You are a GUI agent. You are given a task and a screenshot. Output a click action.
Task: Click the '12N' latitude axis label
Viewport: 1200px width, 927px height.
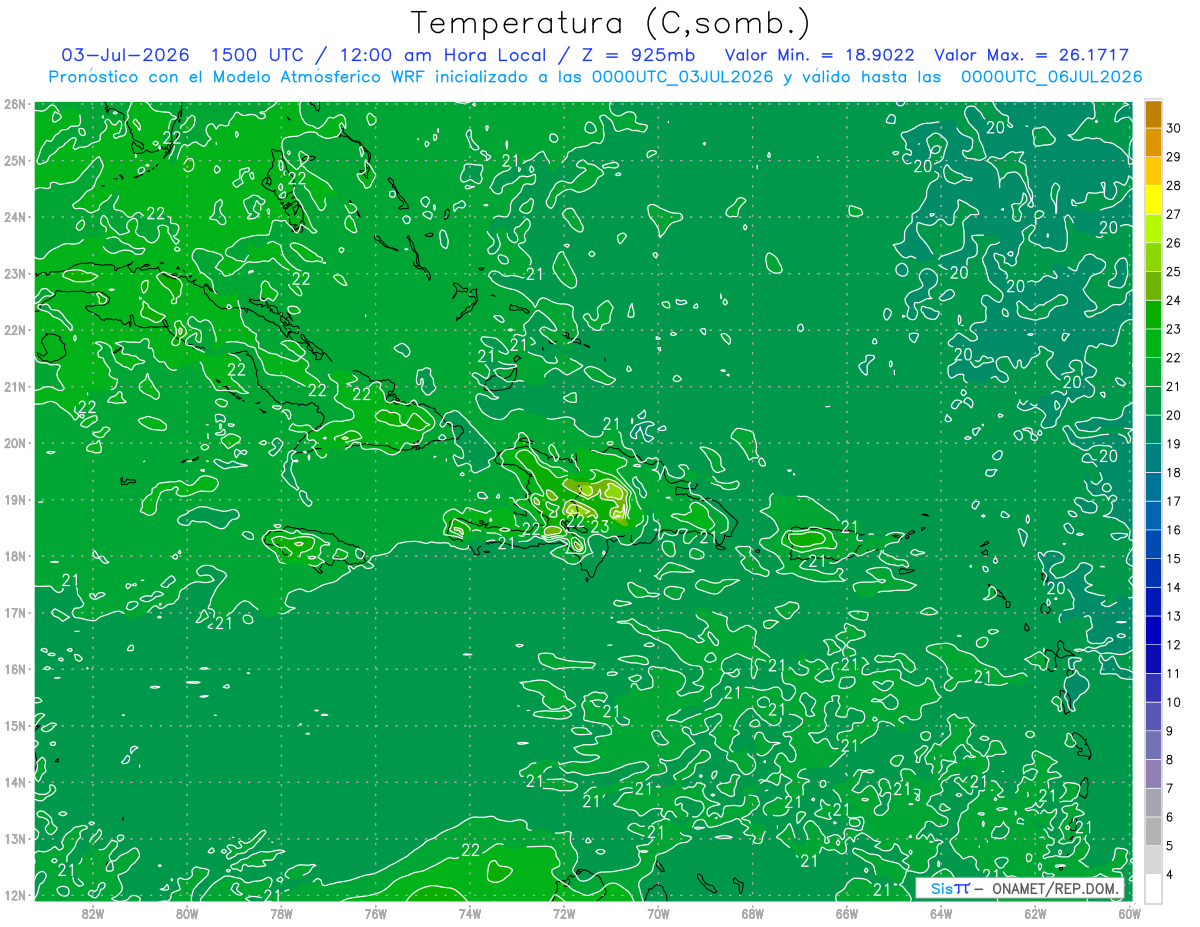pyautogui.click(x=14, y=895)
